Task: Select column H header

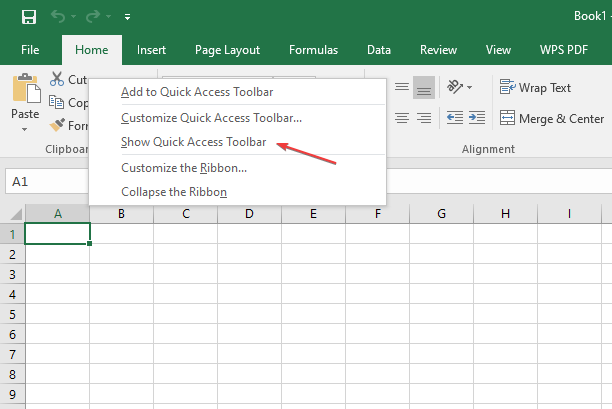Action: coord(505,214)
